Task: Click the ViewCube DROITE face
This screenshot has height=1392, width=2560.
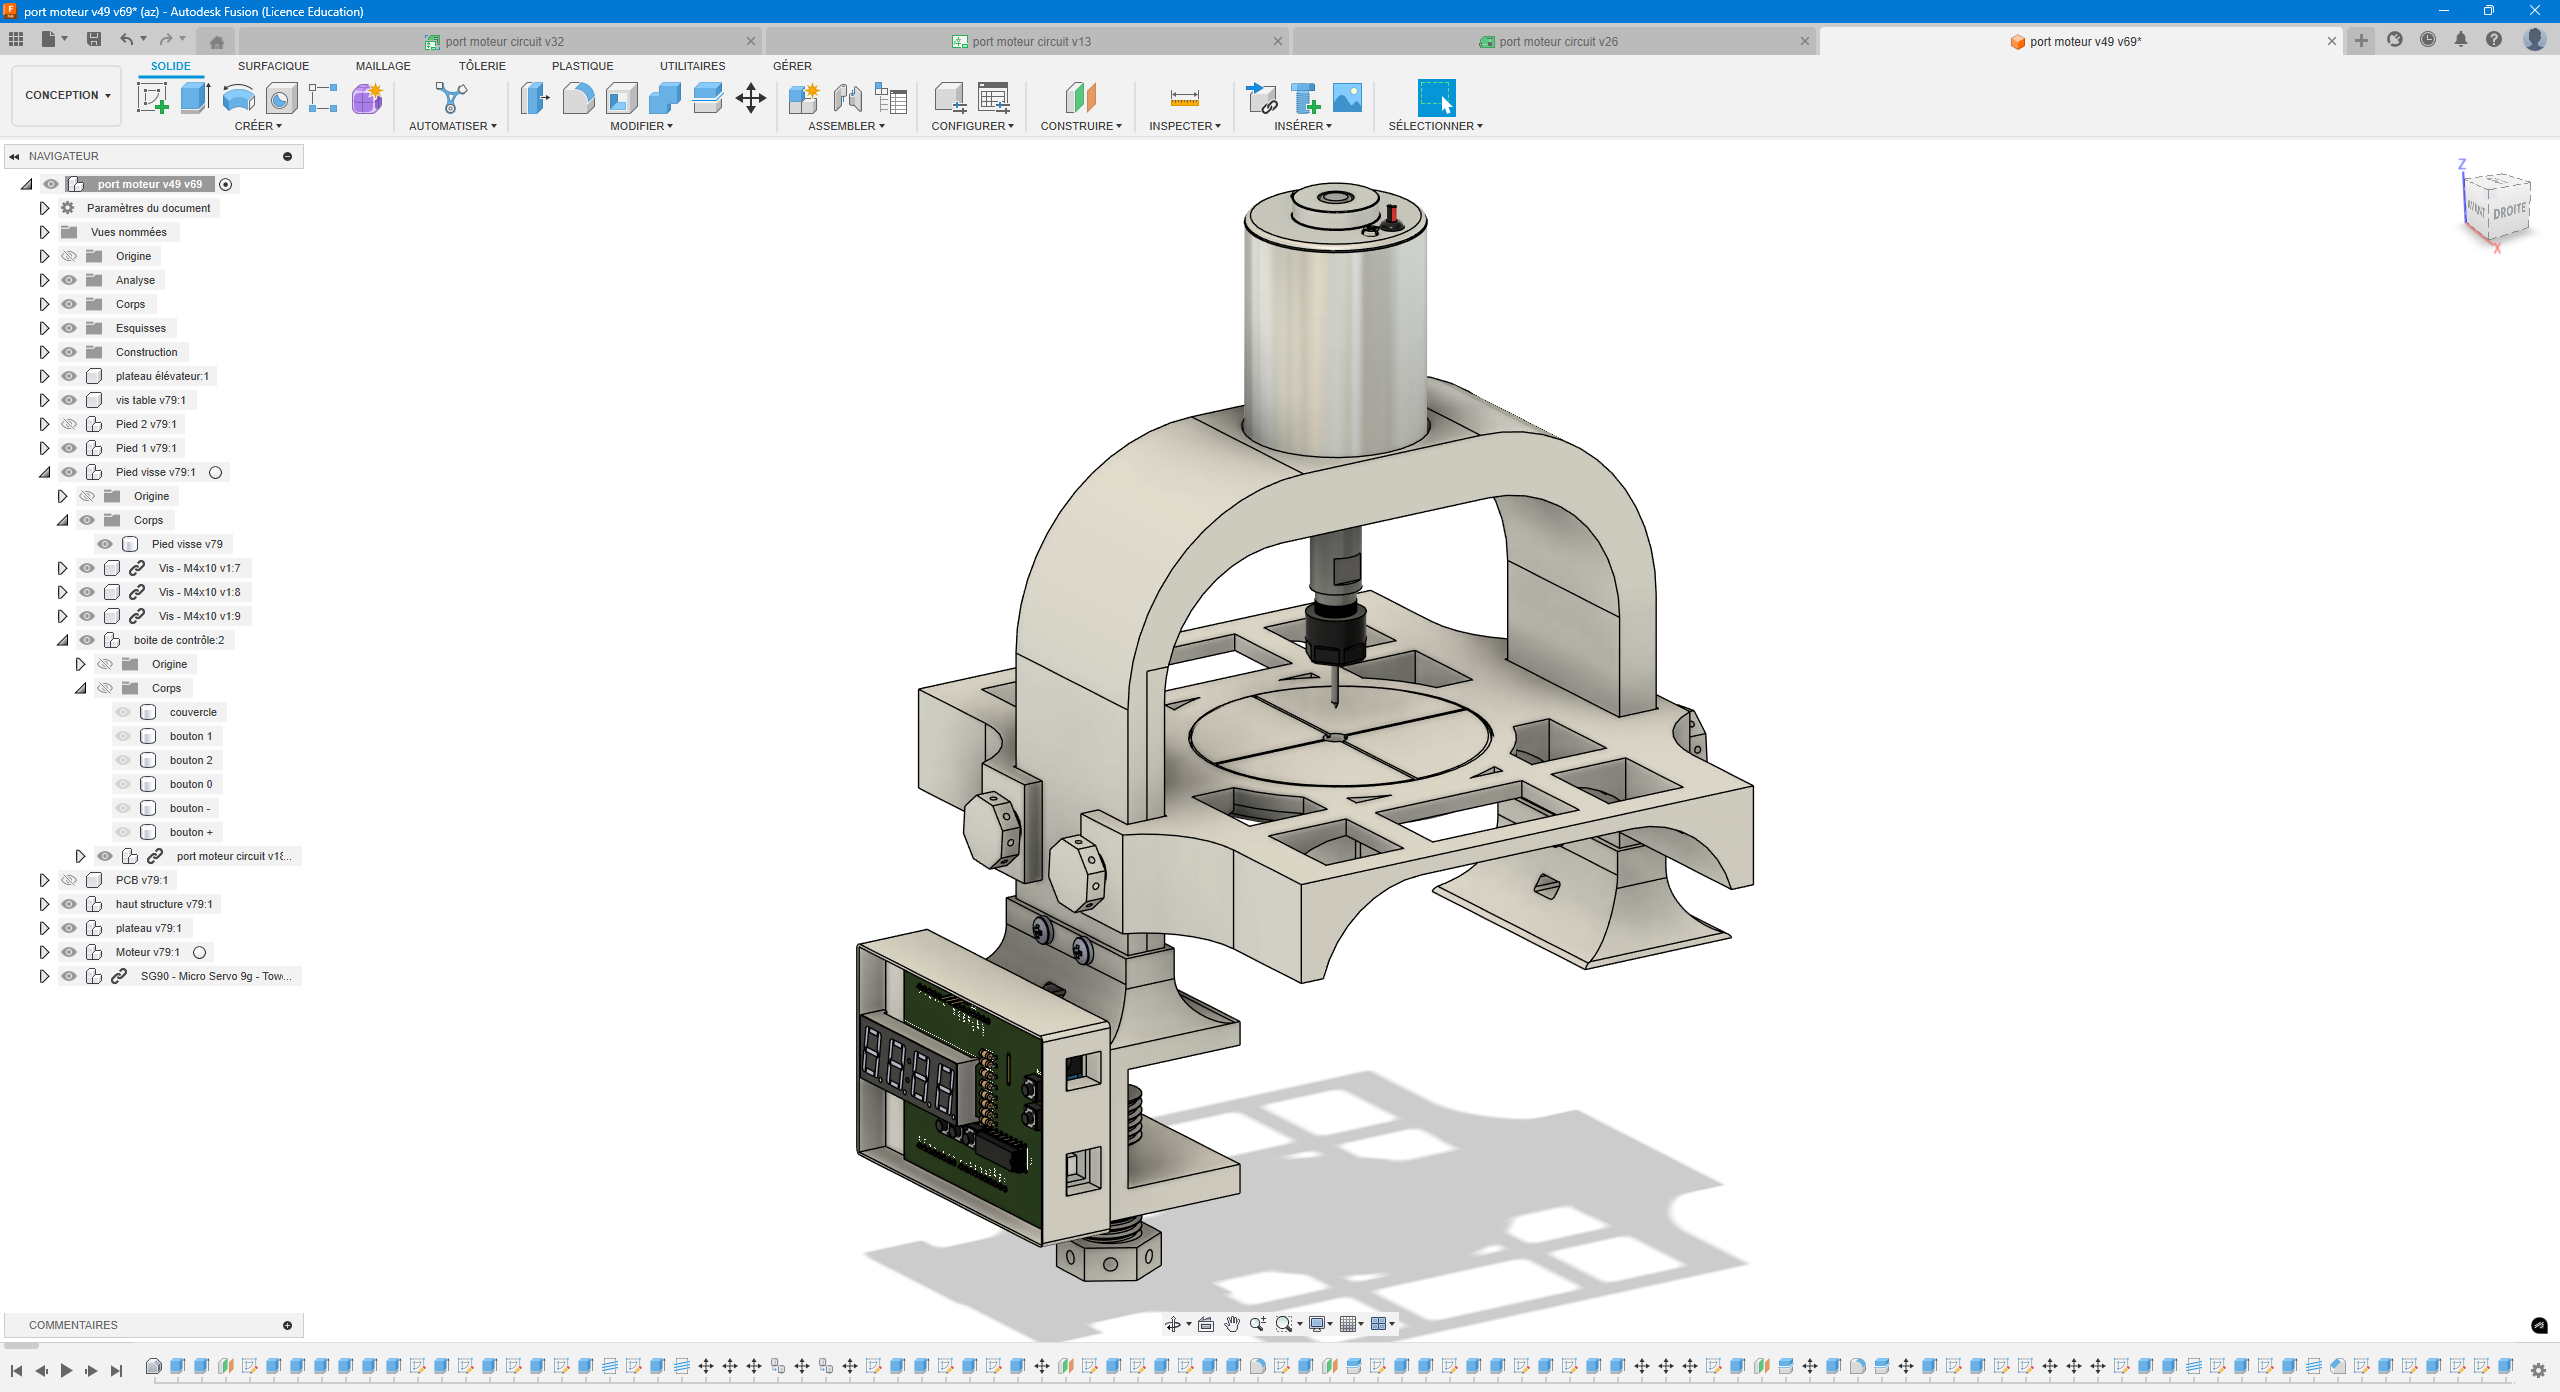Action: click(2508, 212)
